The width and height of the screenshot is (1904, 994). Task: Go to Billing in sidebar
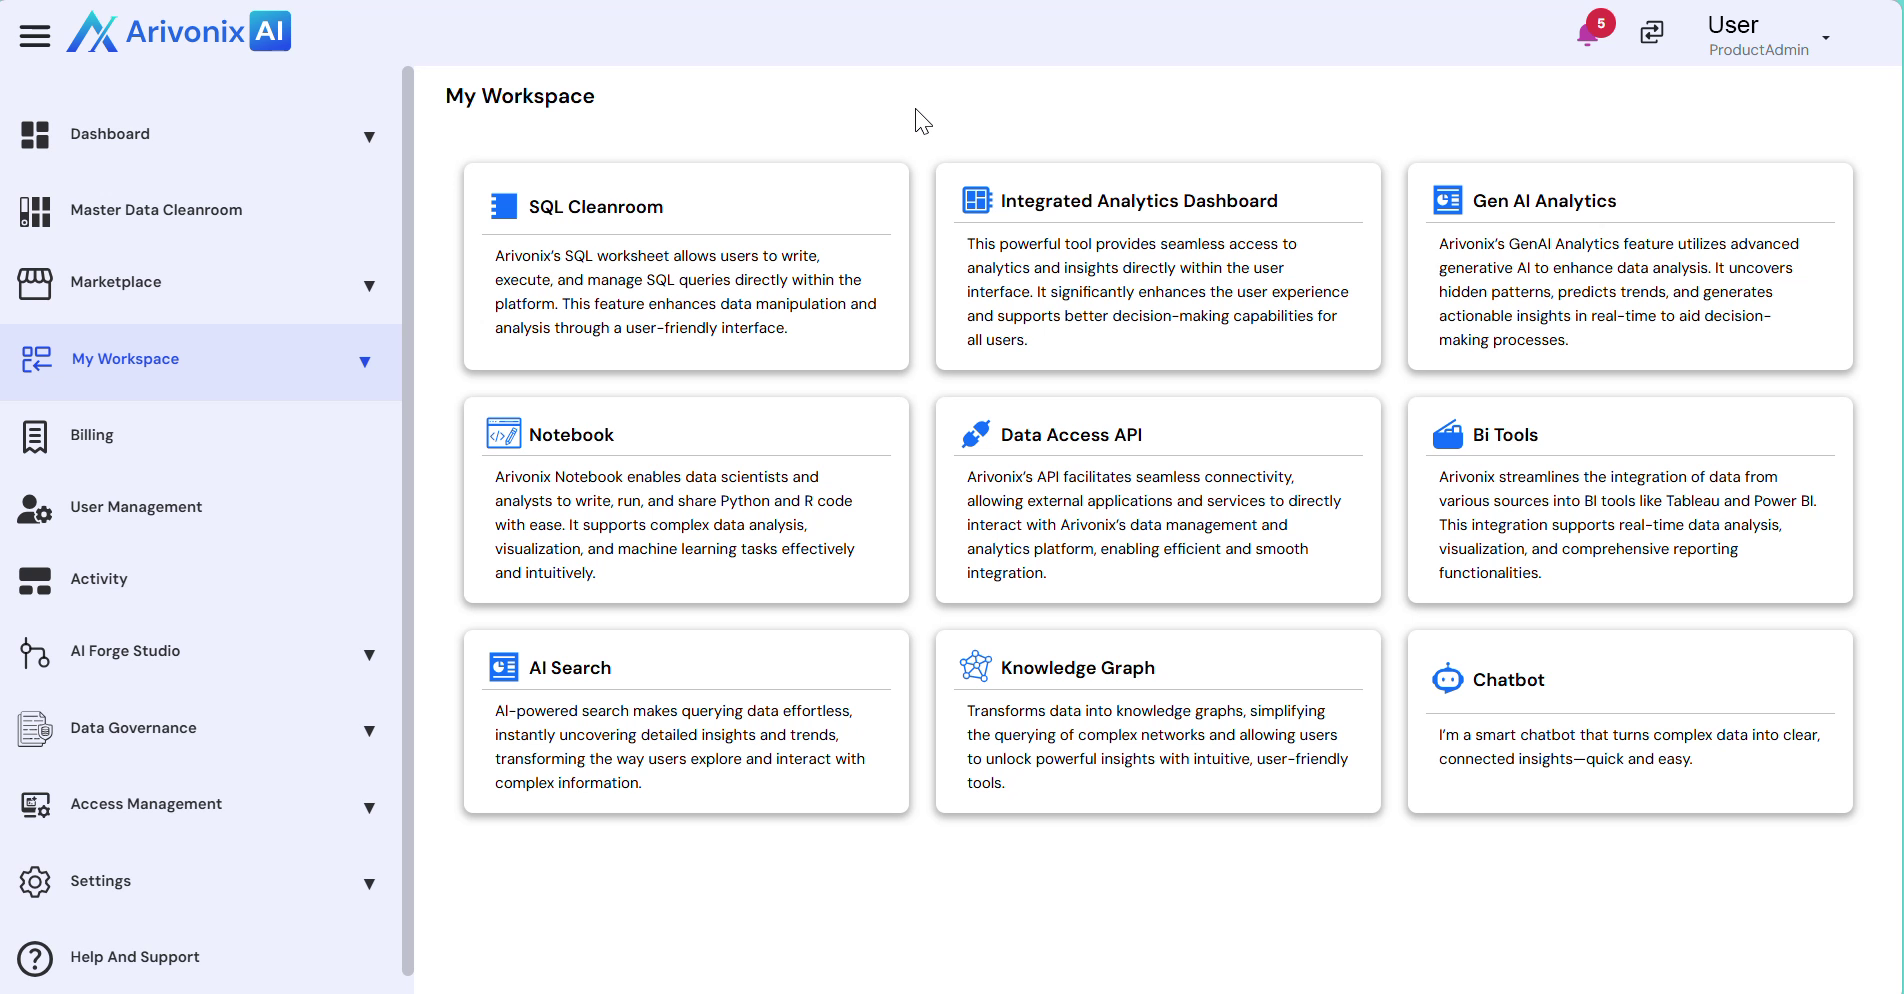[92, 435]
